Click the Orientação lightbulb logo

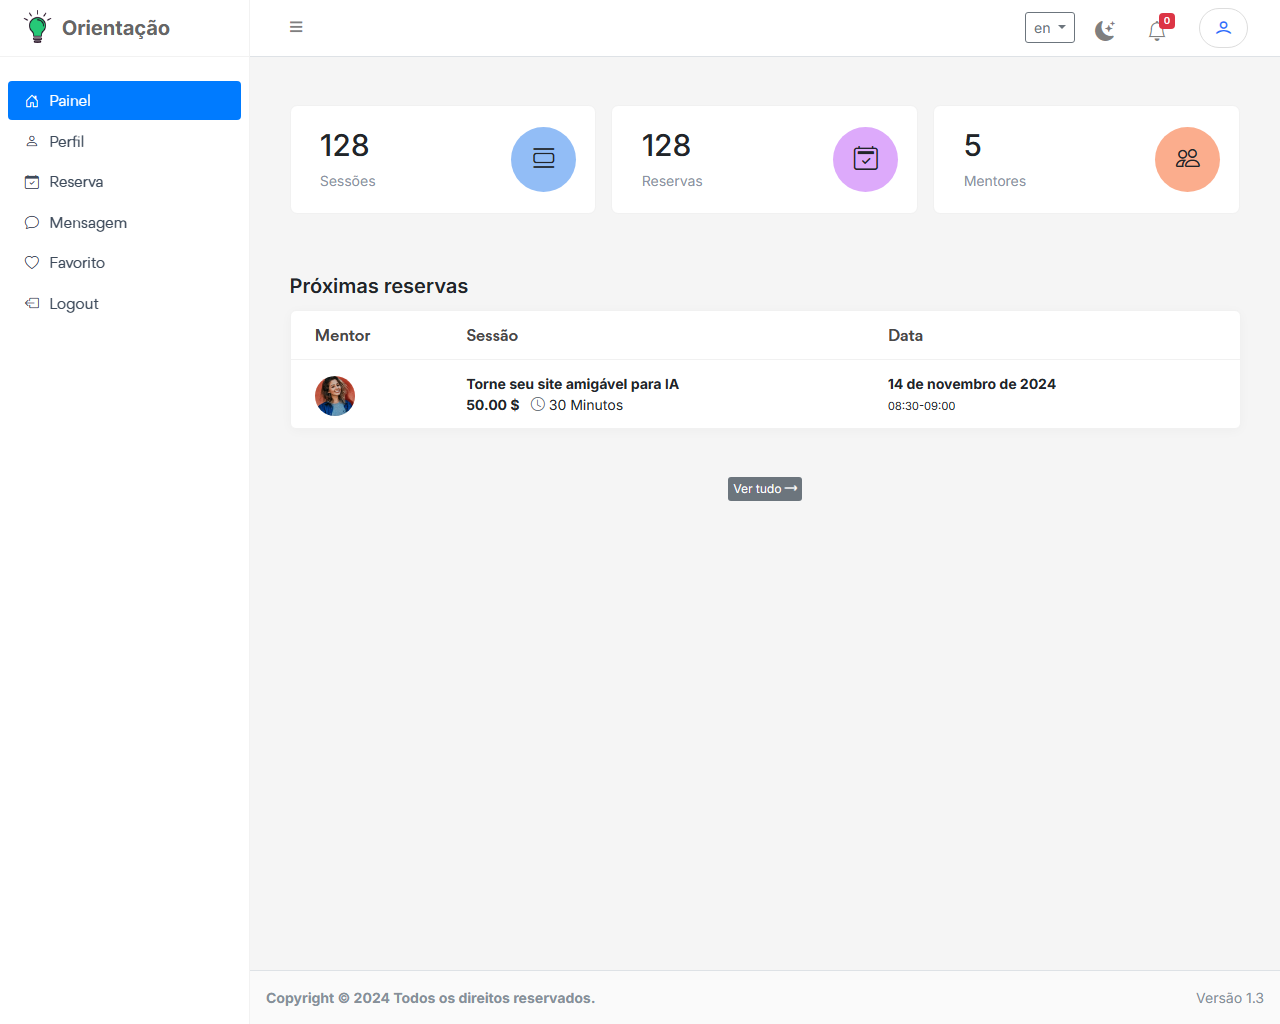(37, 27)
